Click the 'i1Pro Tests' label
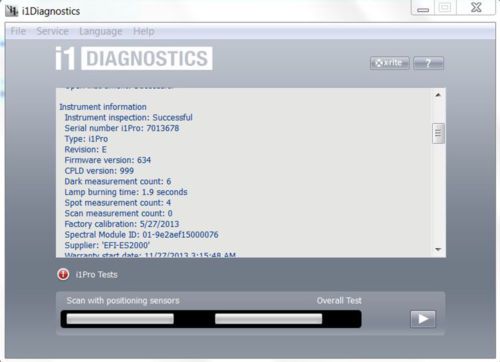 pyautogui.click(x=97, y=275)
